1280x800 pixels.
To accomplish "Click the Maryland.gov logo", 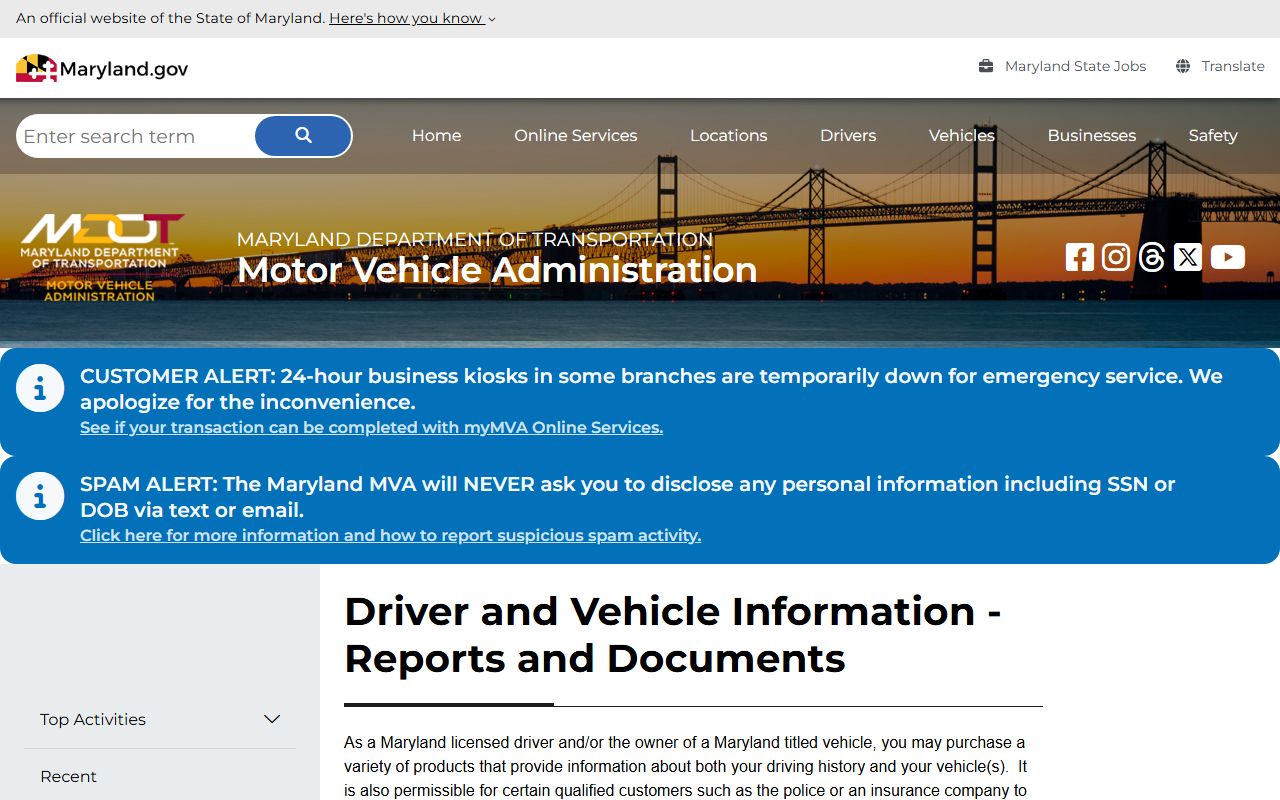I will point(102,68).
